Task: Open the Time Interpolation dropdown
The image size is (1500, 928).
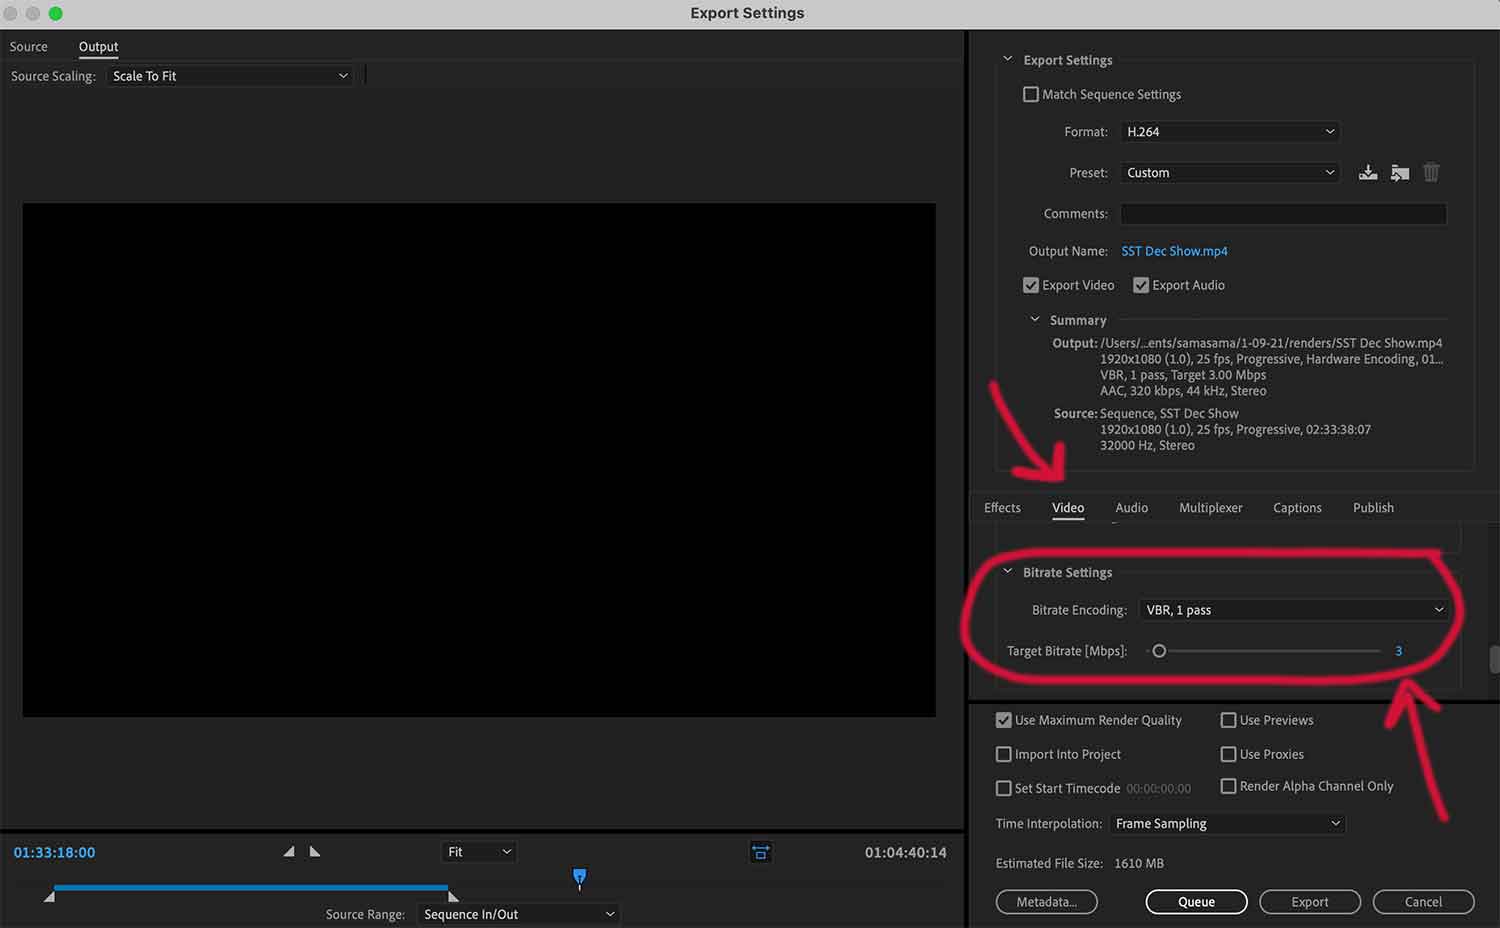Action: 1227,823
